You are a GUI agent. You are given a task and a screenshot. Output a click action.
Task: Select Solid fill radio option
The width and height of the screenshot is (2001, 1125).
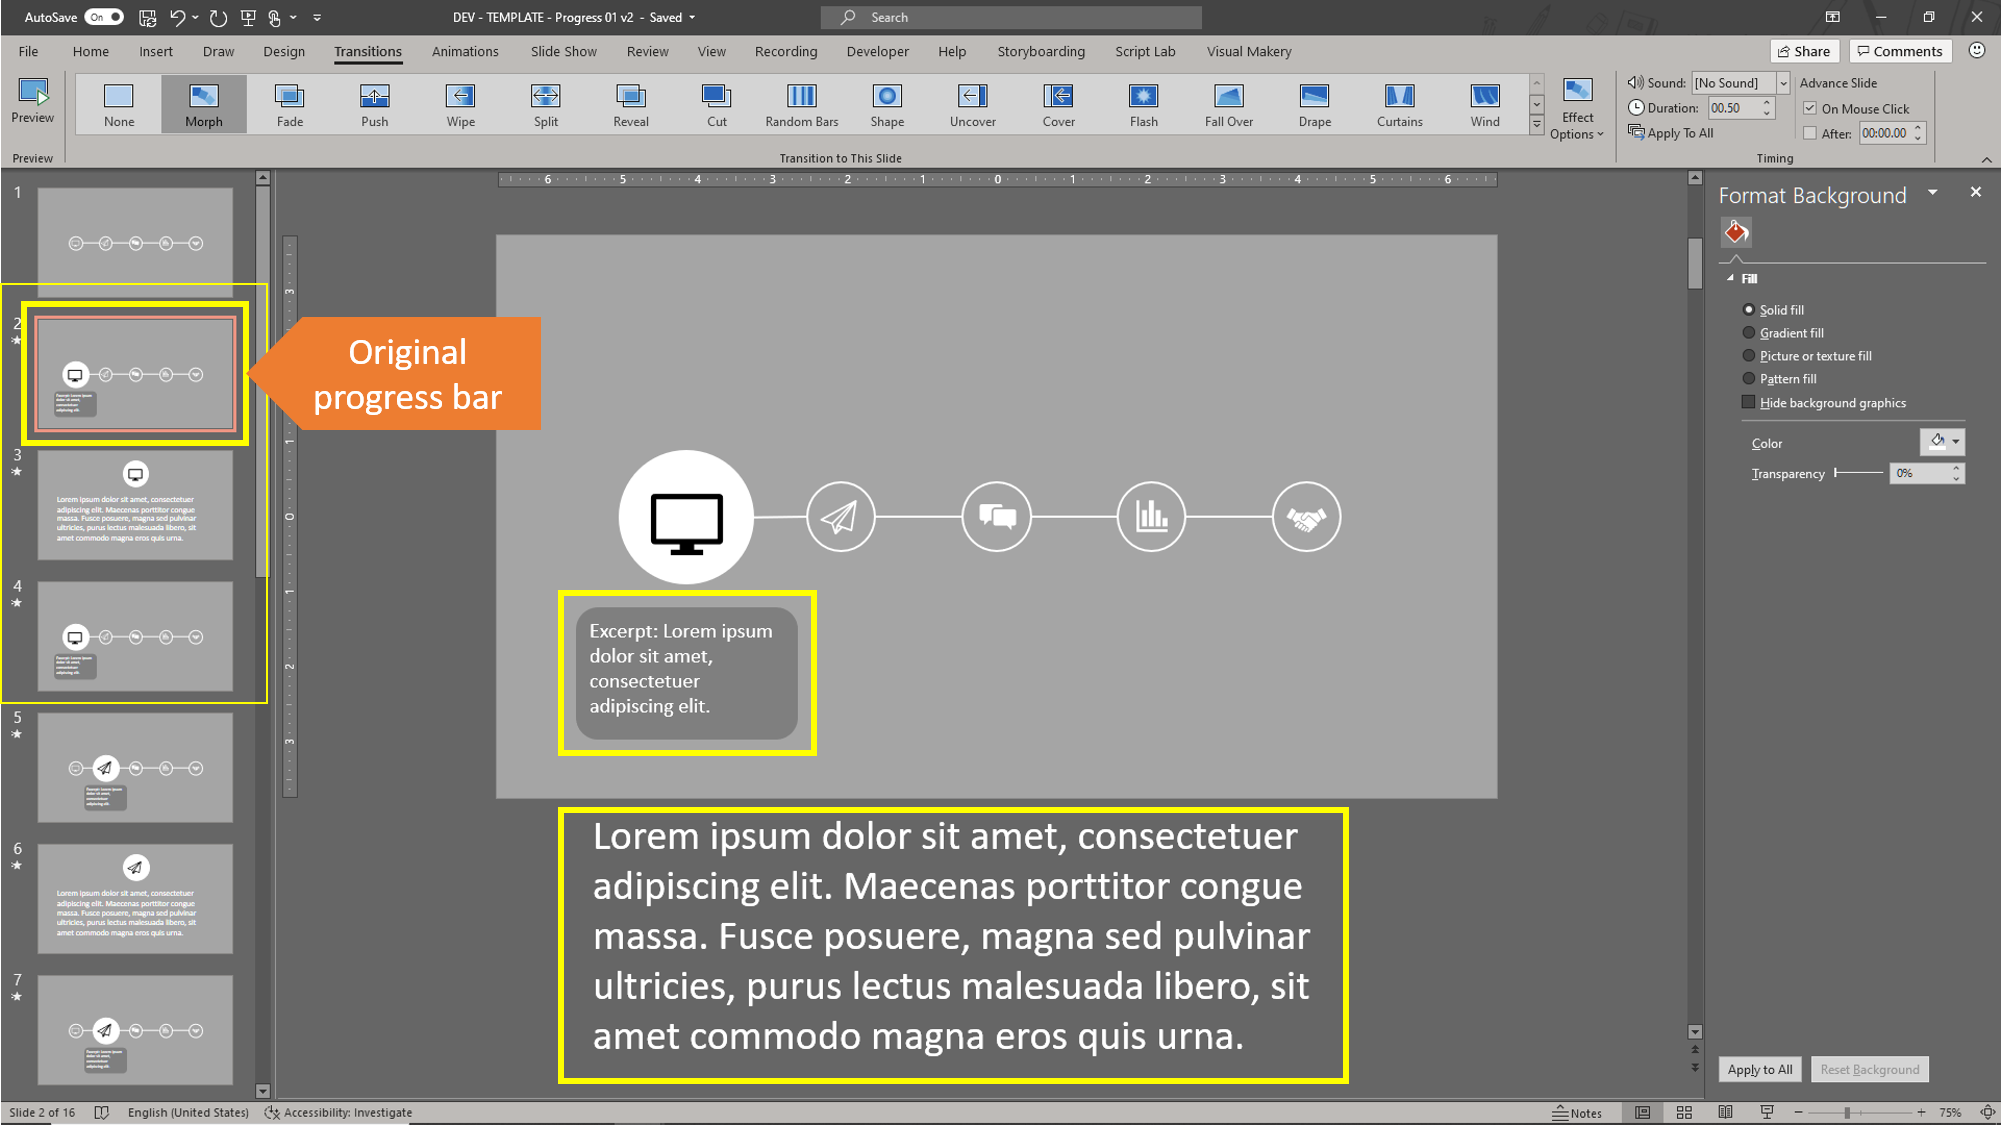[1748, 310]
